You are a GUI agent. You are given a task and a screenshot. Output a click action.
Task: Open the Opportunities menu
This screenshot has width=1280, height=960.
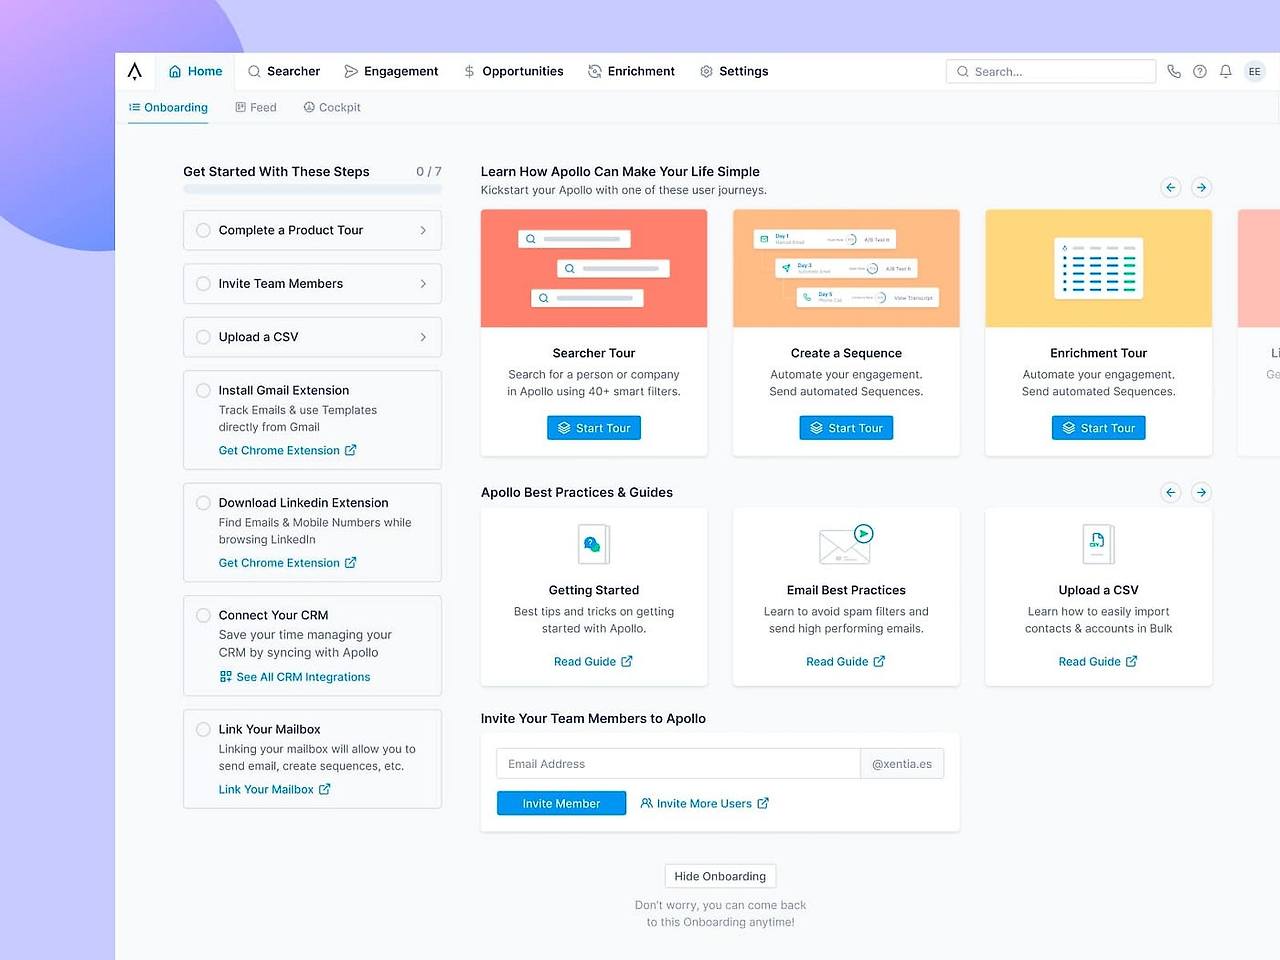tap(513, 71)
